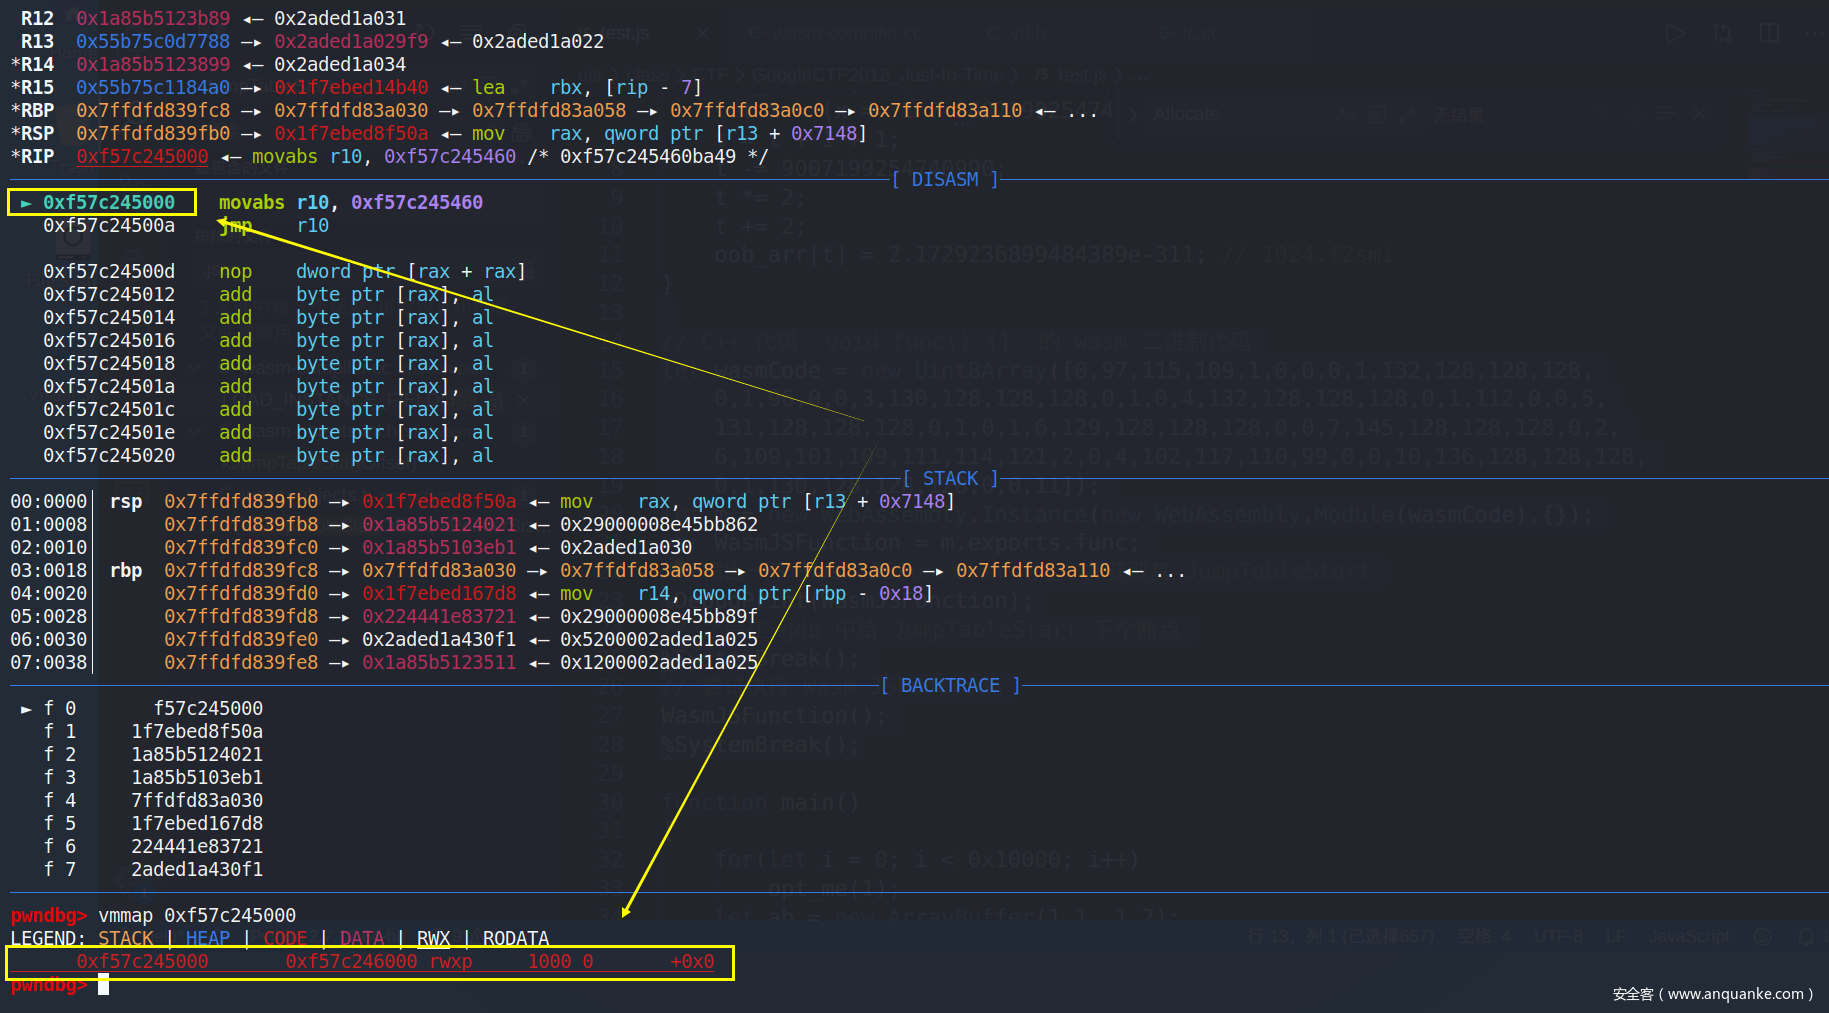The width and height of the screenshot is (1829, 1013).
Task: Click the RODATA label in the legend
Action: click(x=515, y=939)
